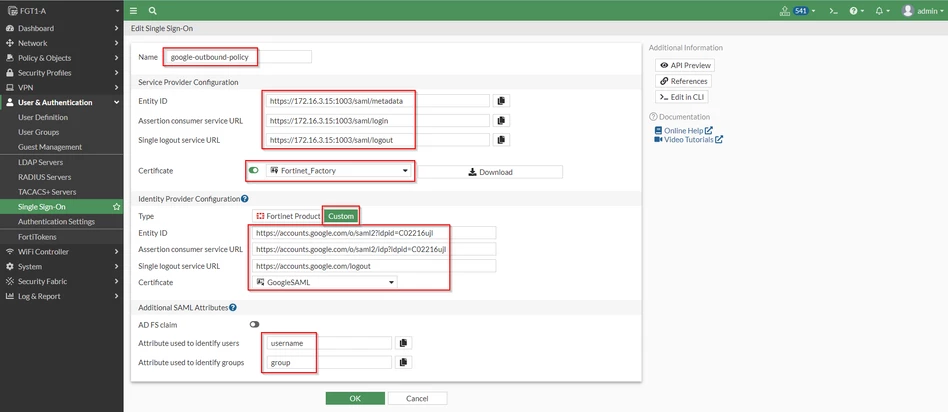The width and height of the screenshot is (948, 412).
Task: Open RADIUS Servers page
Action: click(x=45, y=177)
